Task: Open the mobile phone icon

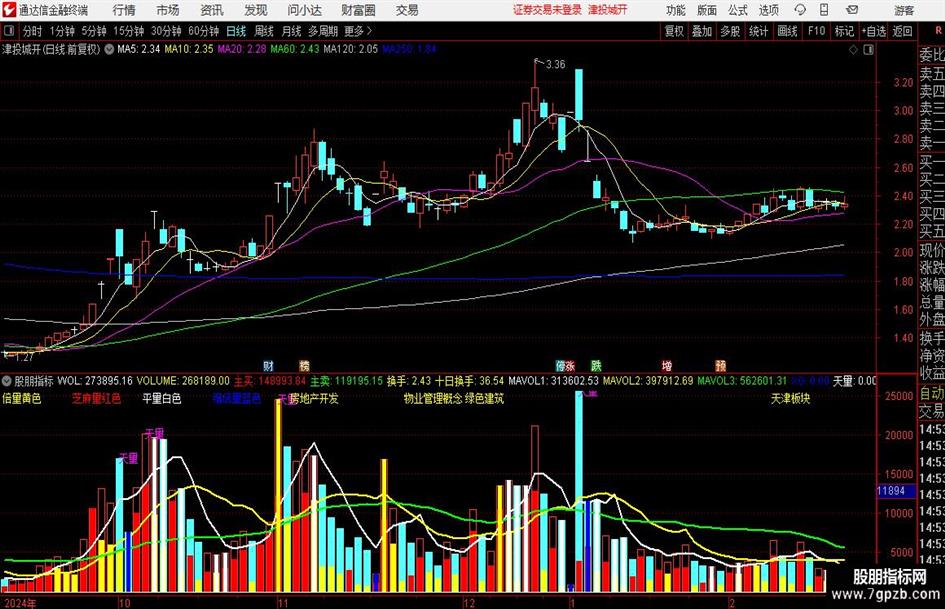Action: point(824,10)
